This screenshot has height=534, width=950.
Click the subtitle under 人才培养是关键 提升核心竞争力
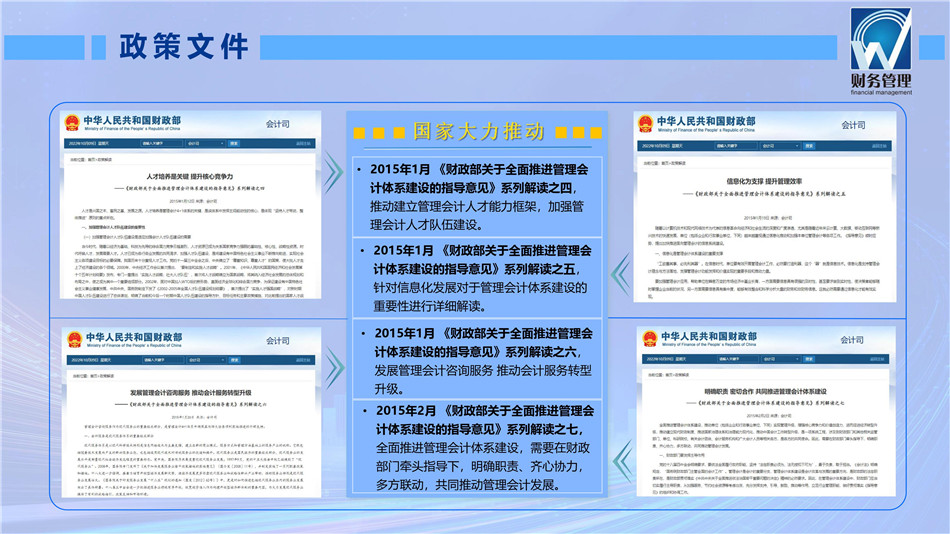190,189
